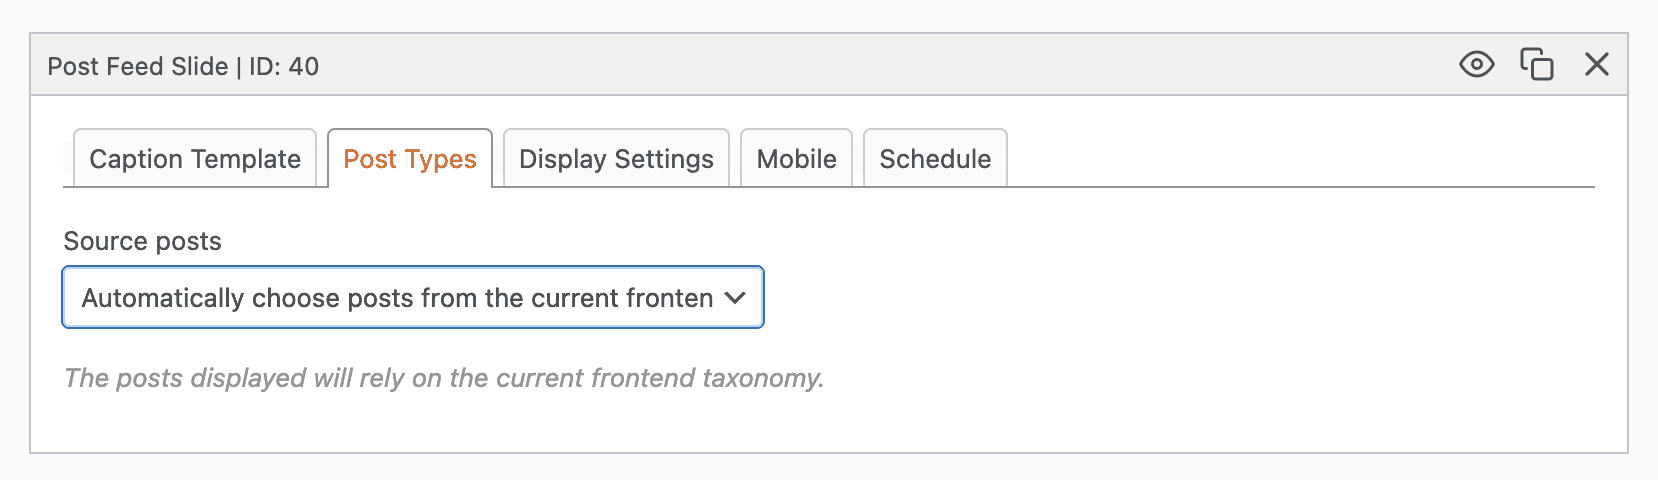Click the empty header bar area left of the eye icon
This screenshot has width=1658, height=480.
[900, 65]
